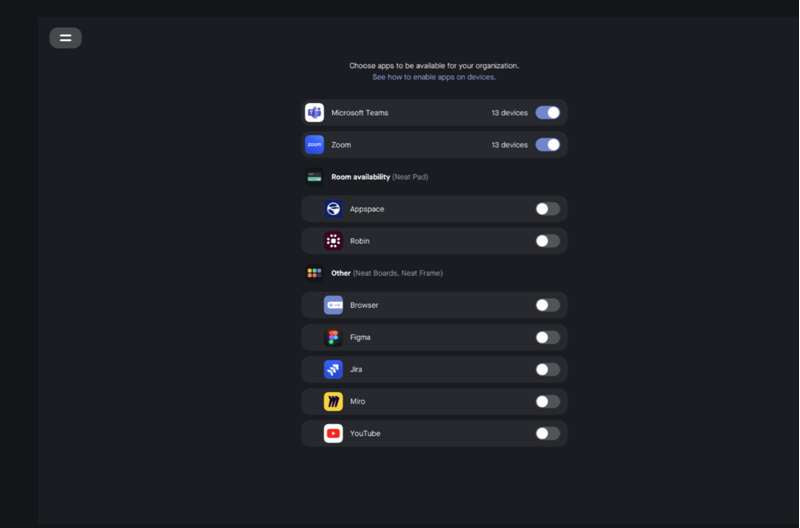Viewport: 800px width, 528px height.
Task: Click the YouTube app icon
Action: coord(333,434)
